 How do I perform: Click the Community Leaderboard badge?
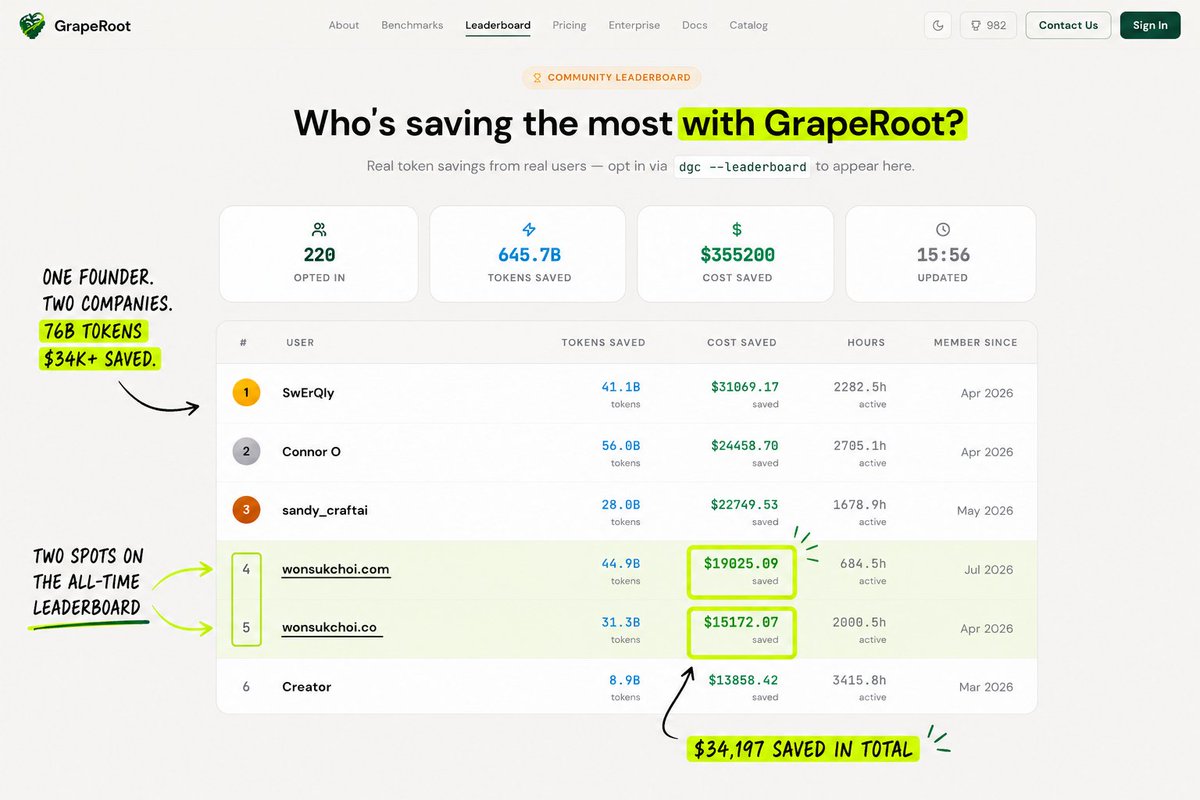pos(612,77)
